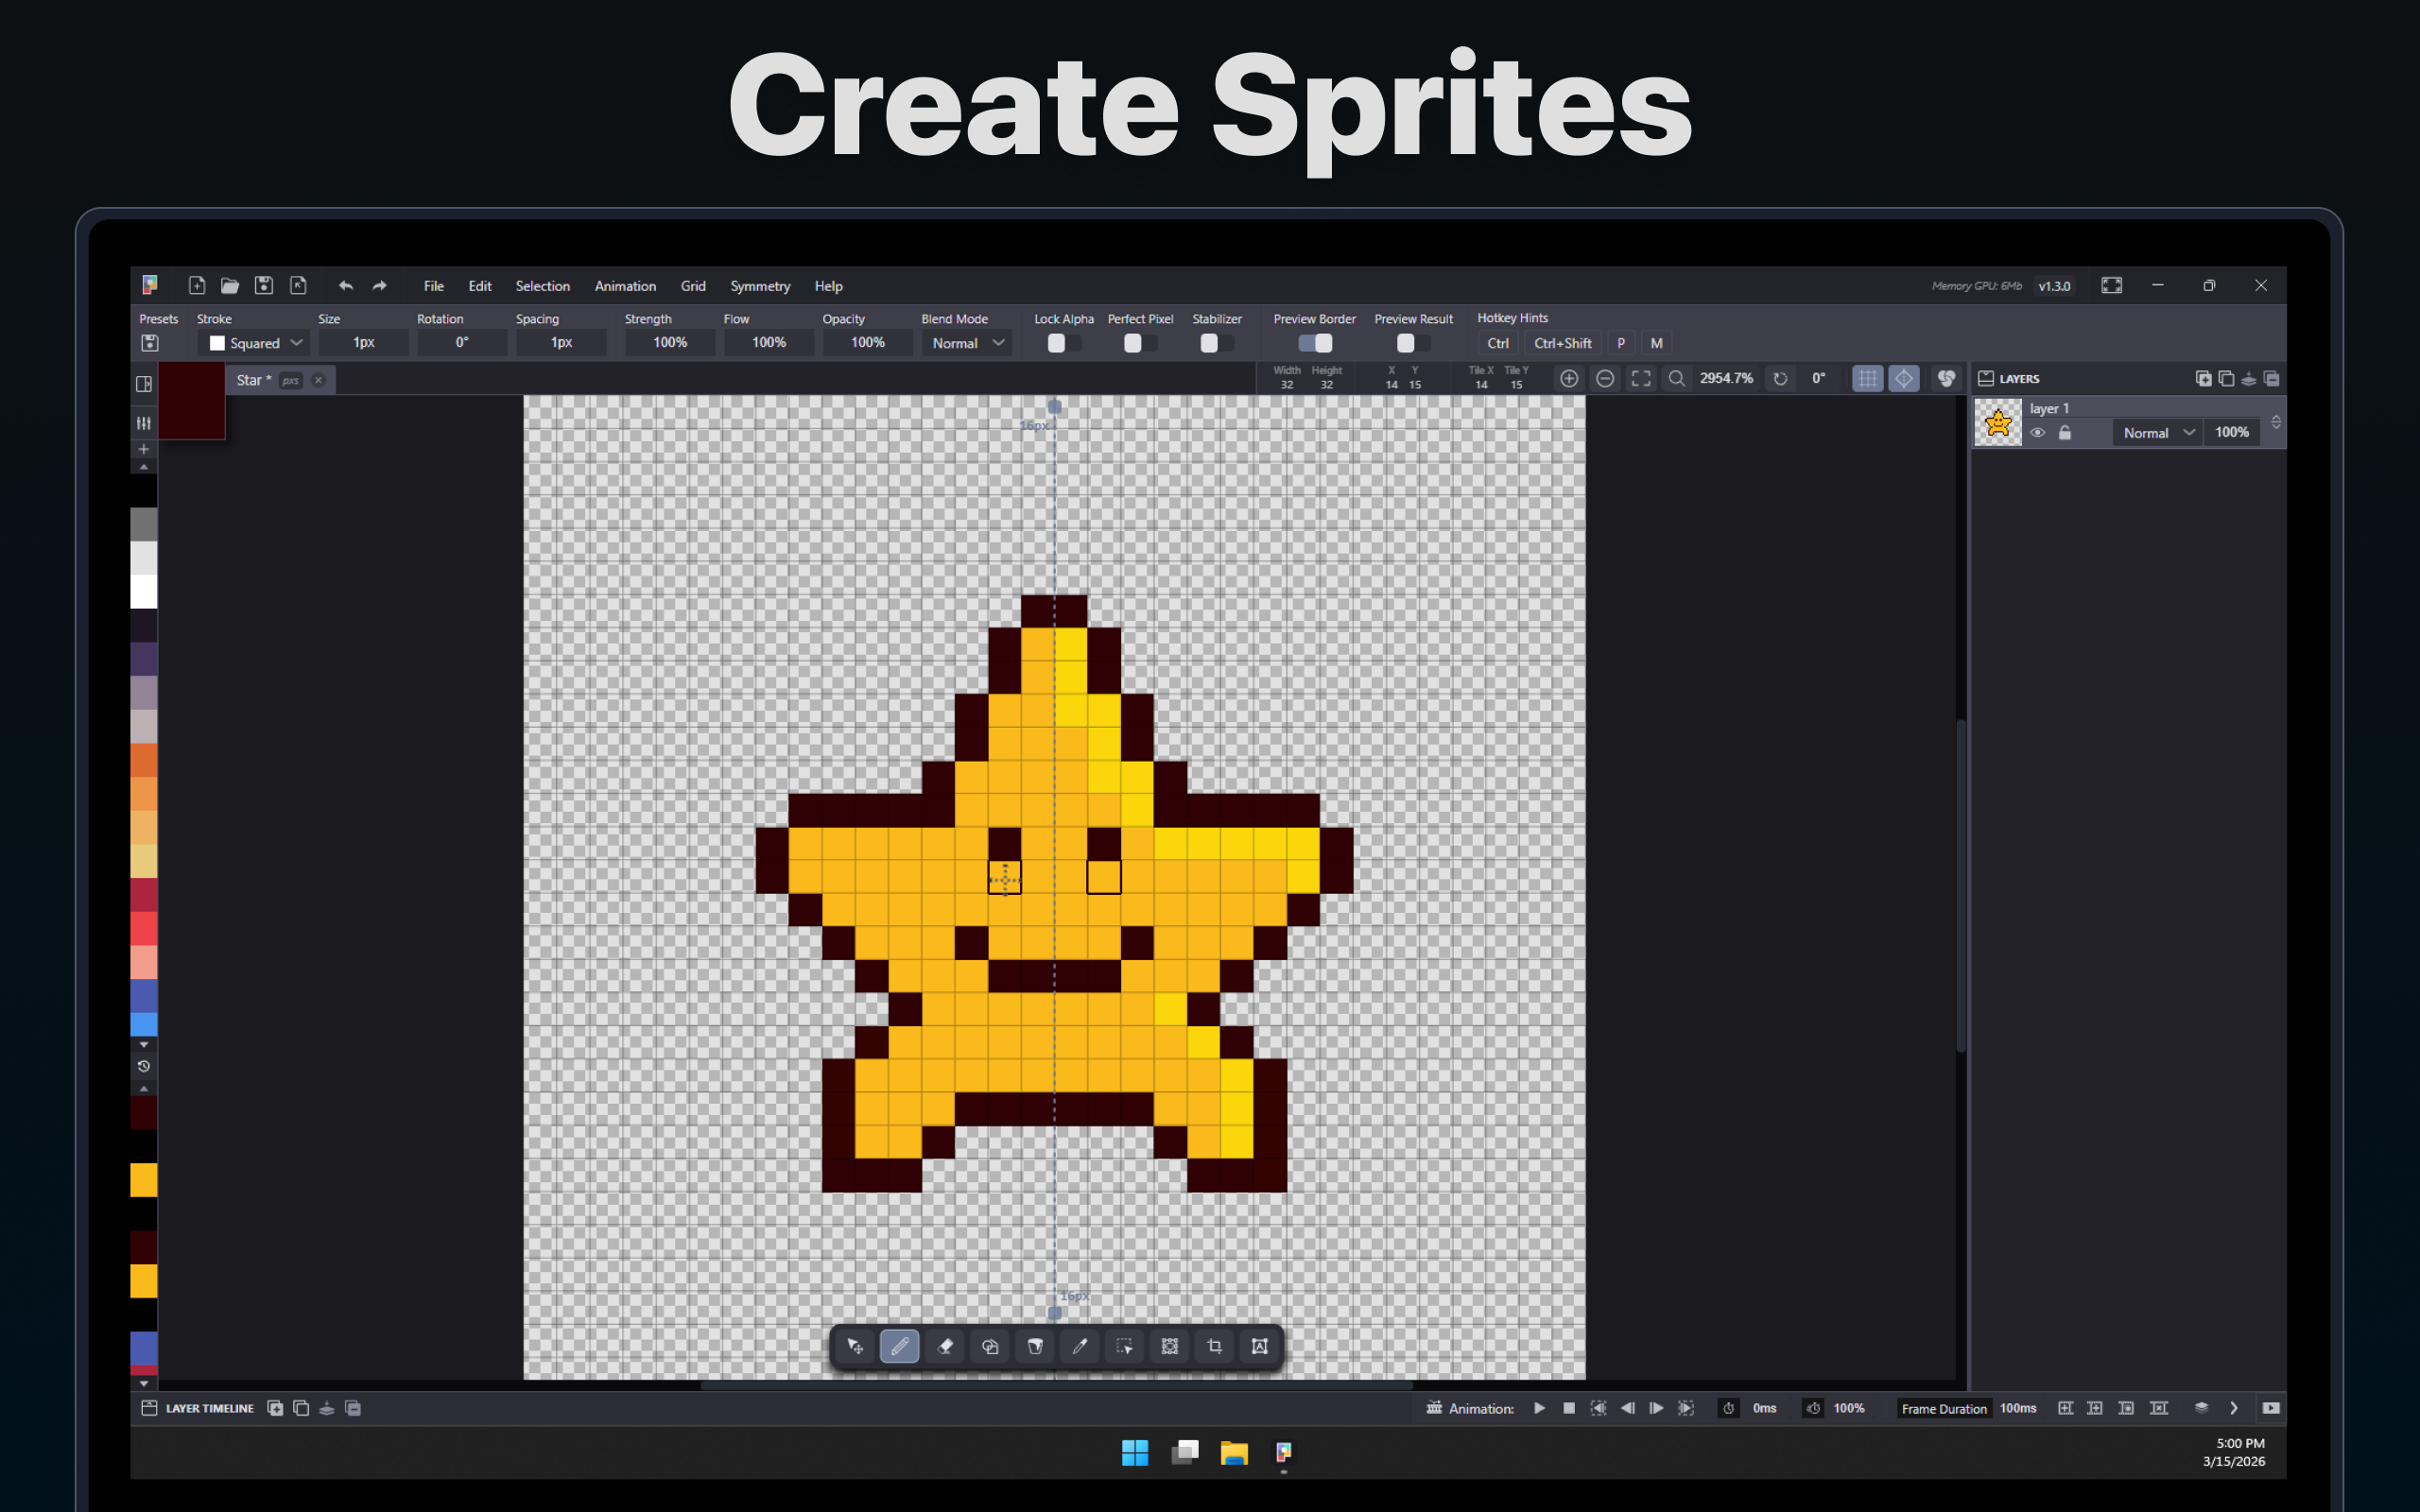This screenshot has height=1512, width=2420.
Task: Pick the red swatch in the palette
Action: click(x=143, y=928)
